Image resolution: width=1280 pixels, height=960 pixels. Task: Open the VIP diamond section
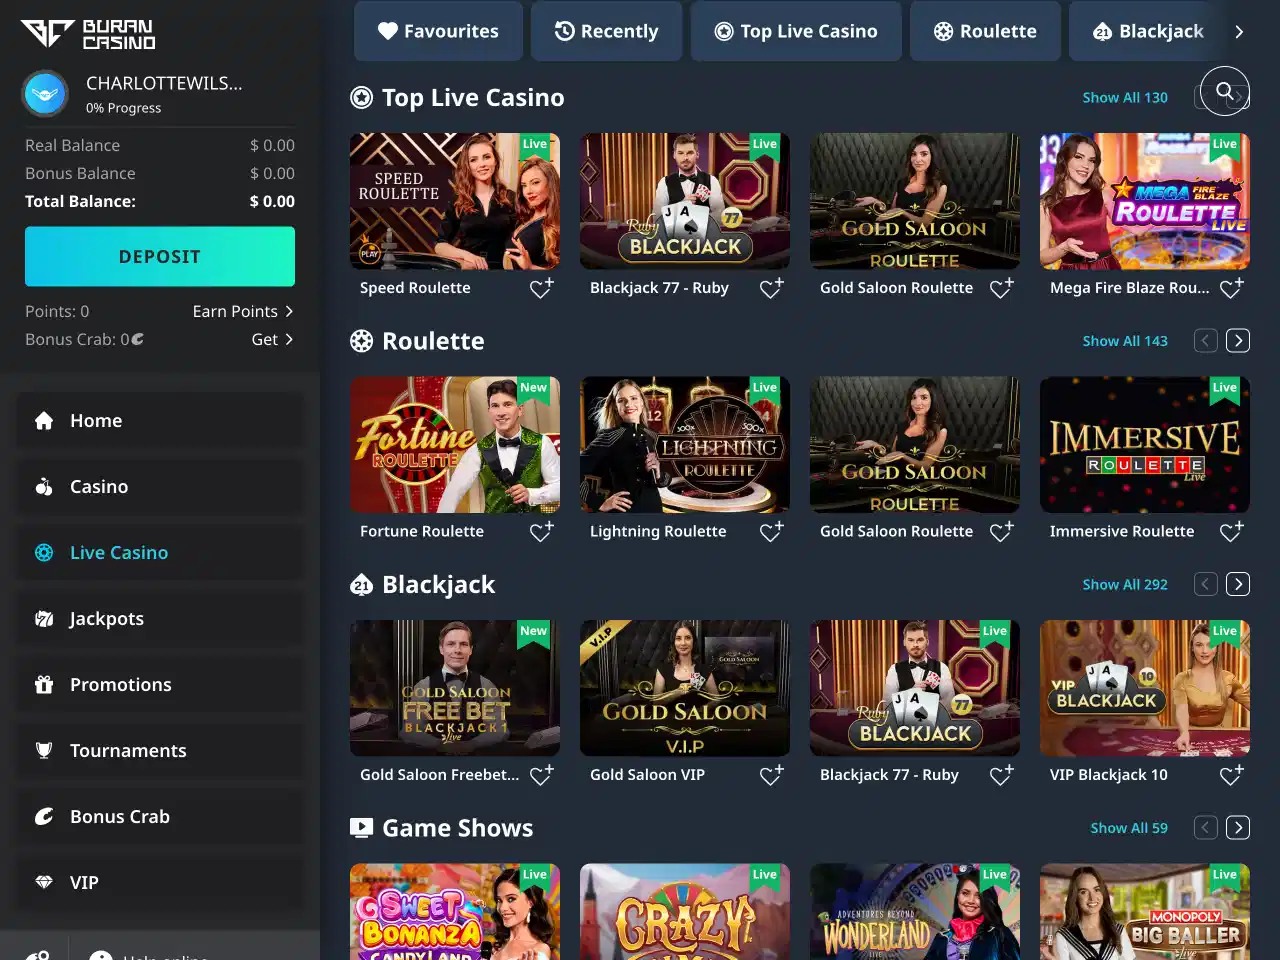click(x=84, y=883)
